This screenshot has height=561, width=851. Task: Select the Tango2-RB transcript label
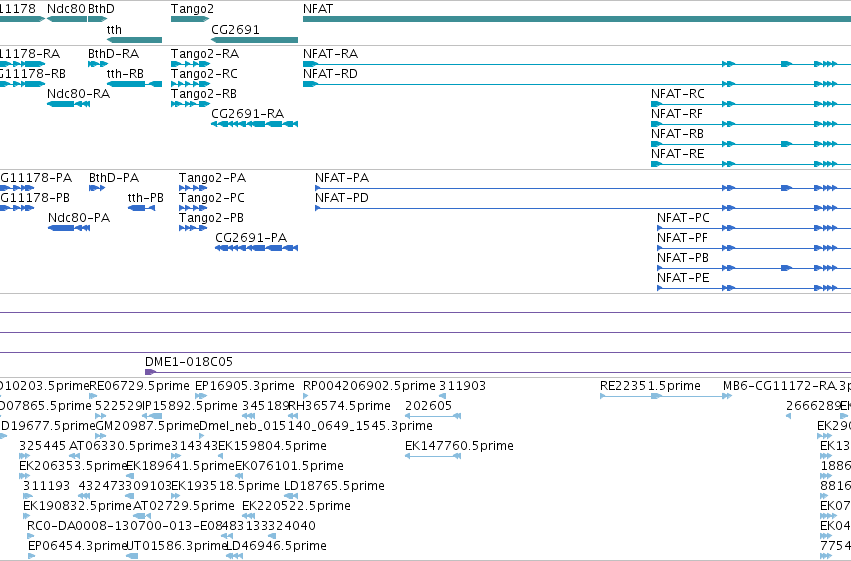coord(204,94)
